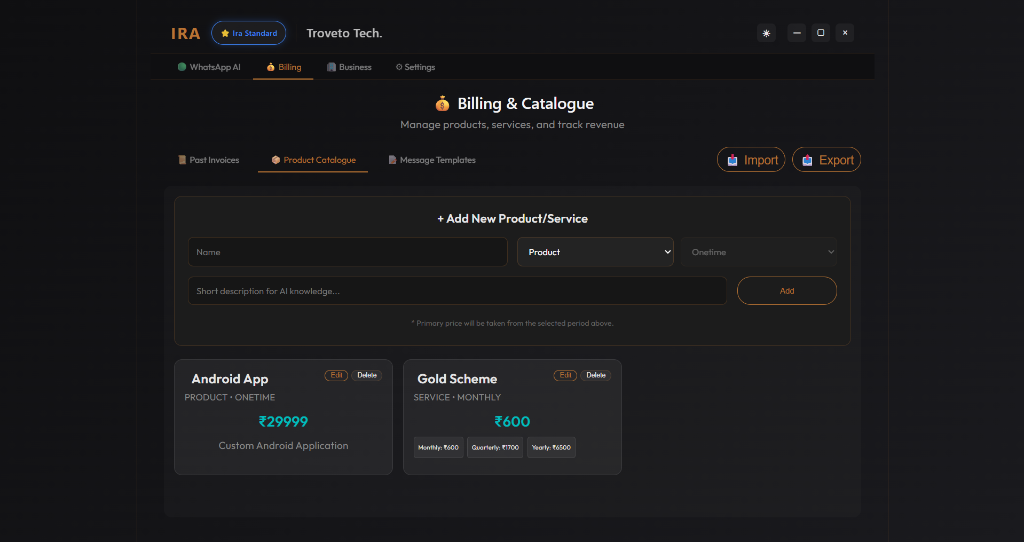Screen dimensions: 1024x542
Task: Open the WhatsApp AI tab
Action: point(209,67)
